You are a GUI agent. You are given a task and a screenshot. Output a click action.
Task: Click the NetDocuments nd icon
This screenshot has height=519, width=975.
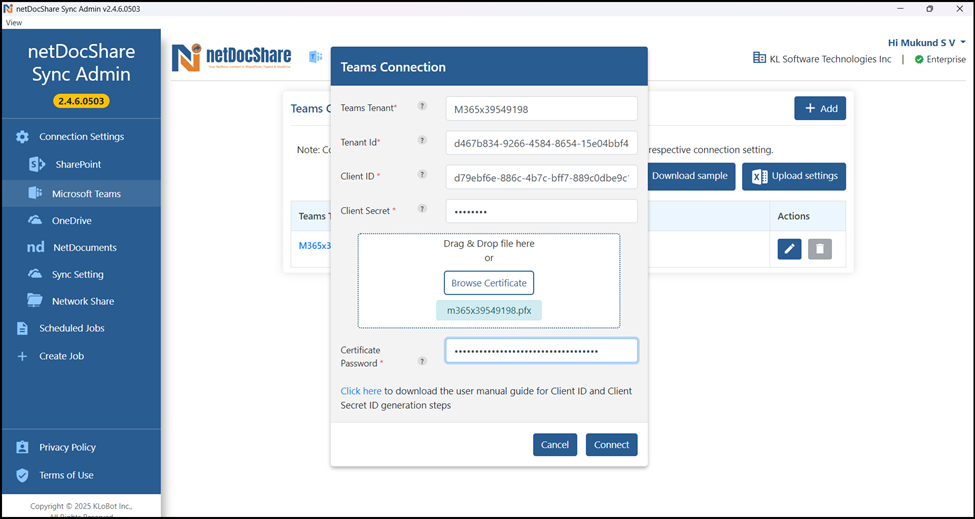coord(35,247)
